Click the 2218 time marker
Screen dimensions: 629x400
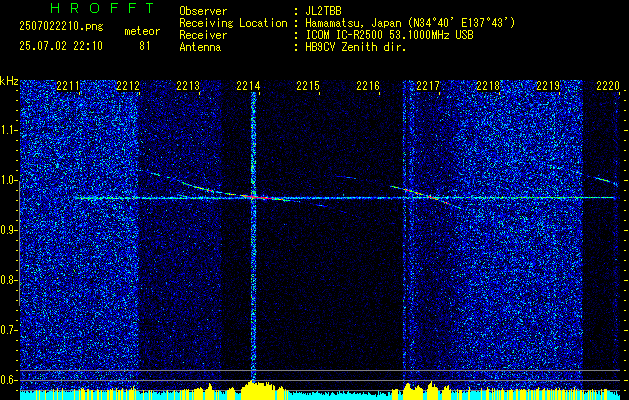point(488,86)
